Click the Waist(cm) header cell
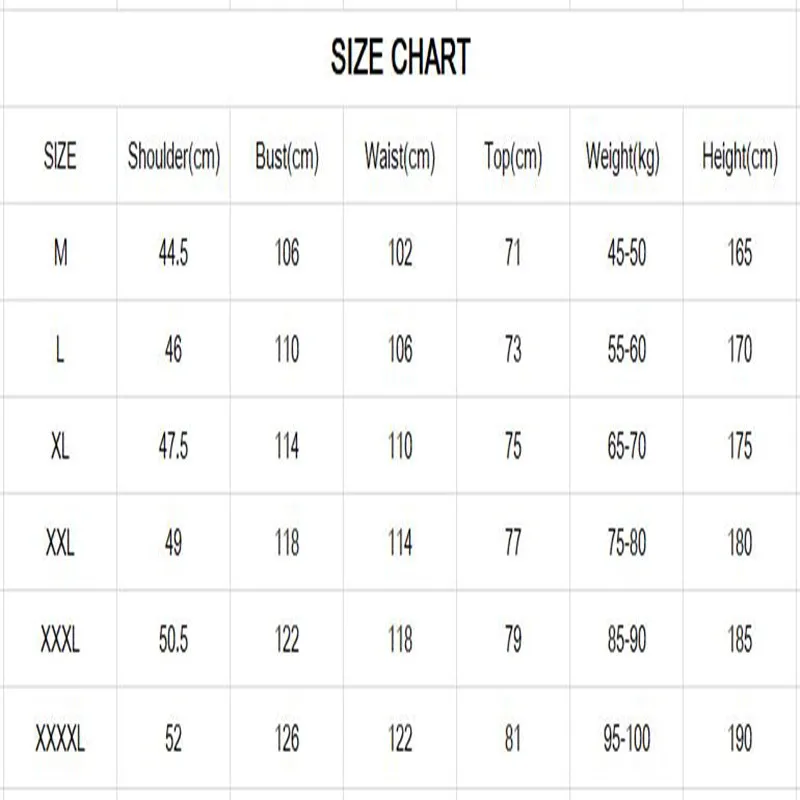Viewport: 800px width, 800px height. (x=400, y=156)
